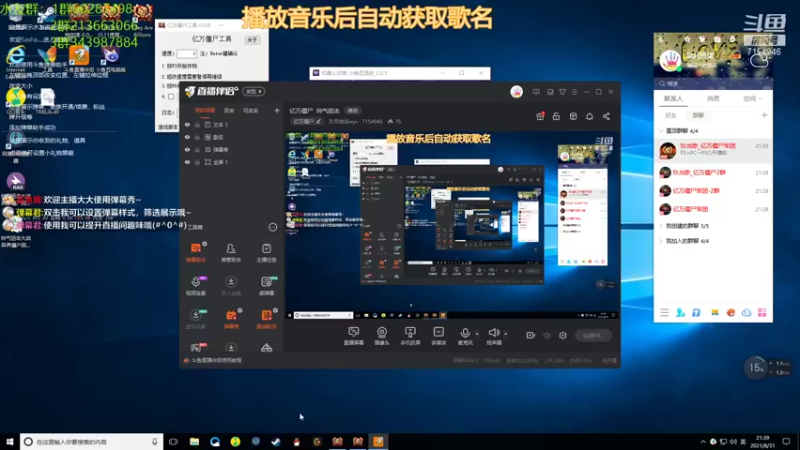
Task: Click user avatar in 直播伴侣 title bar
Action: (x=516, y=92)
